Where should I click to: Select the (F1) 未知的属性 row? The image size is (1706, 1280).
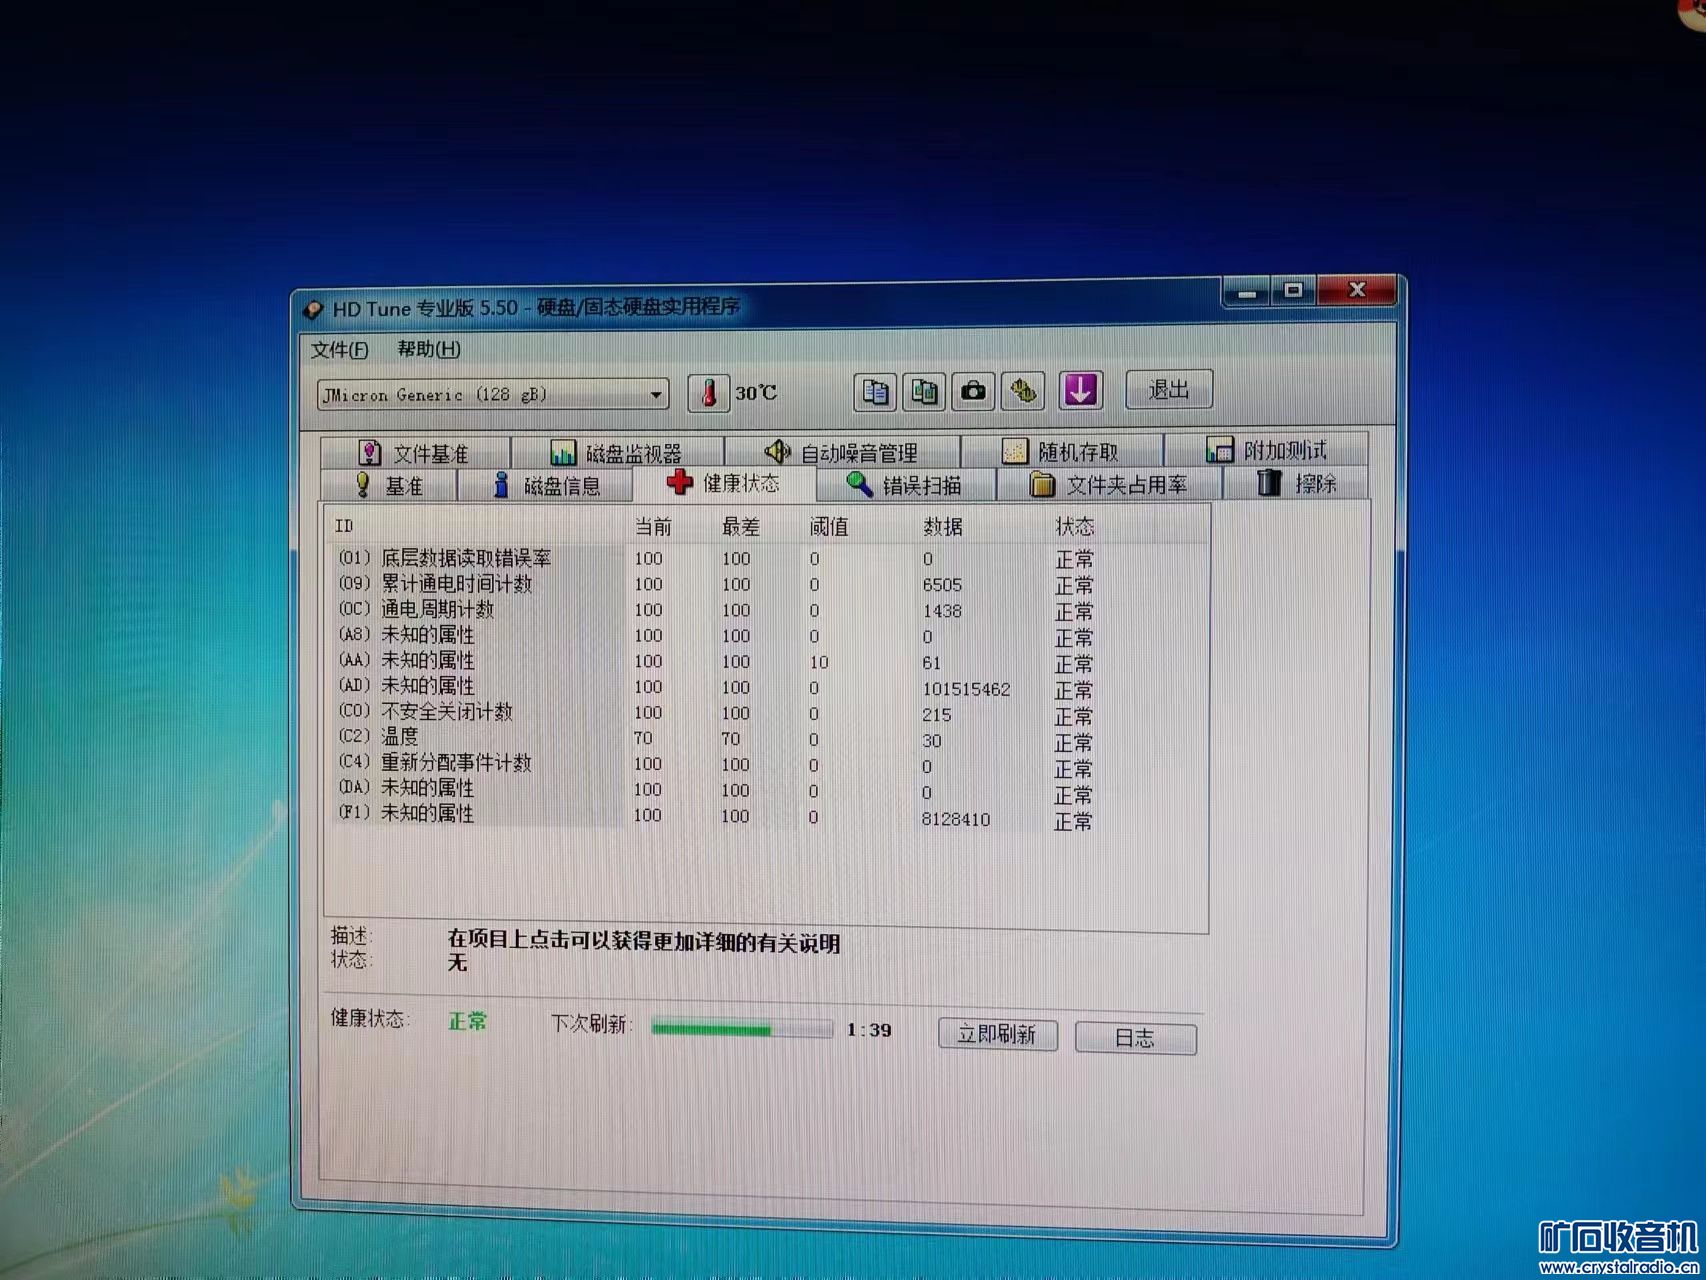(717, 815)
